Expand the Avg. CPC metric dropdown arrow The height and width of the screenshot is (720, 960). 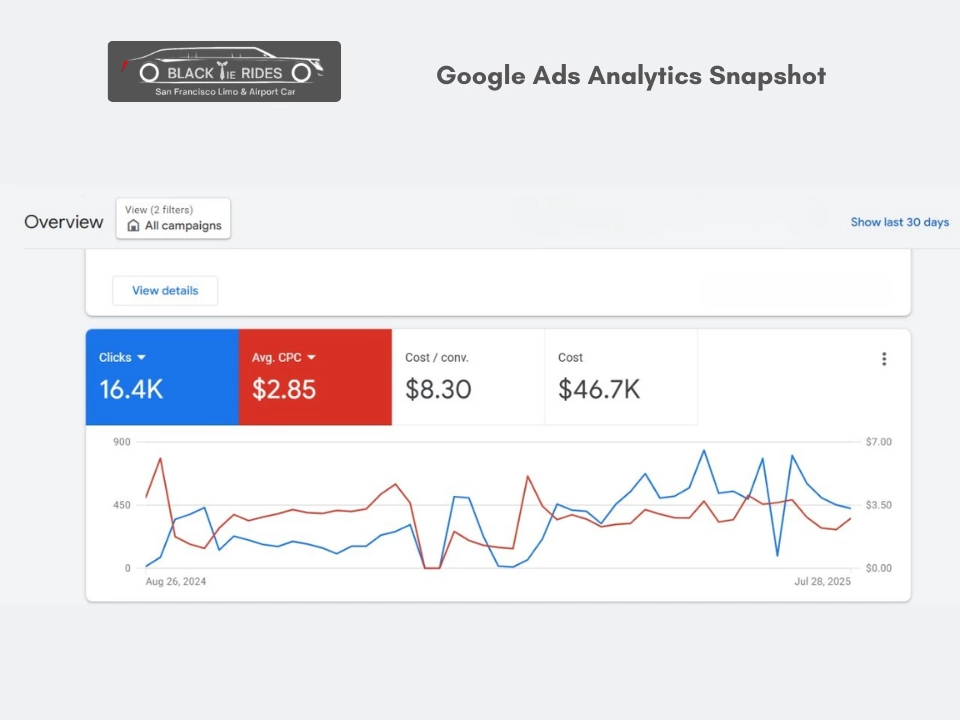click(x=311, y=357)
